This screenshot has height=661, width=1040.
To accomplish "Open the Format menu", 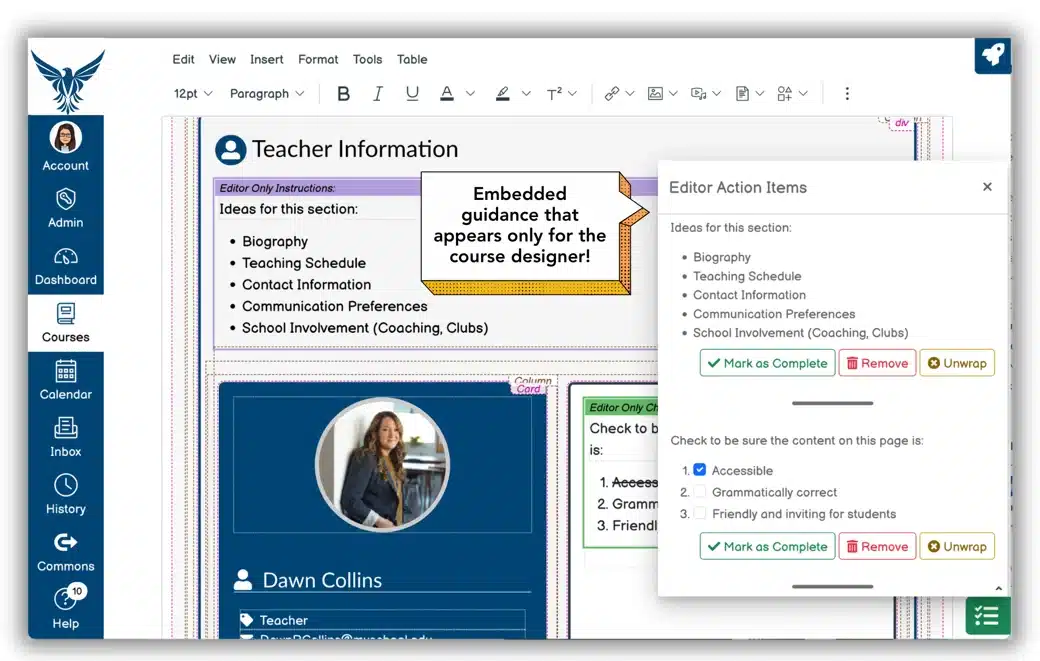I will [318, 59].
